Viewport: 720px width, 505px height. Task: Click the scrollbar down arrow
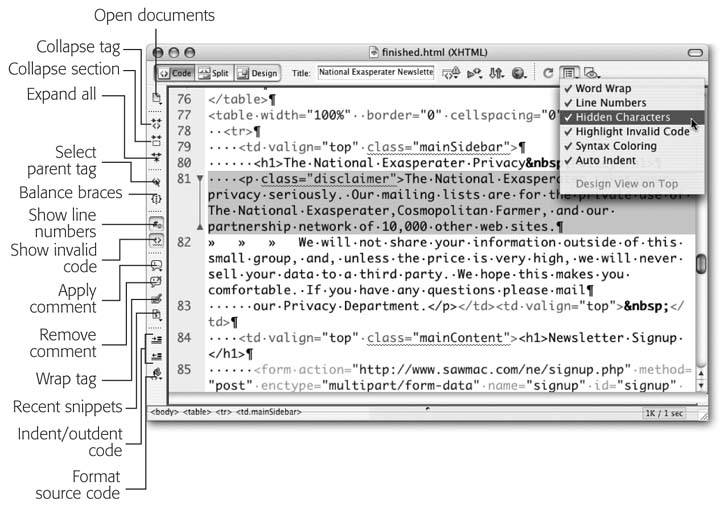(701, 385)
